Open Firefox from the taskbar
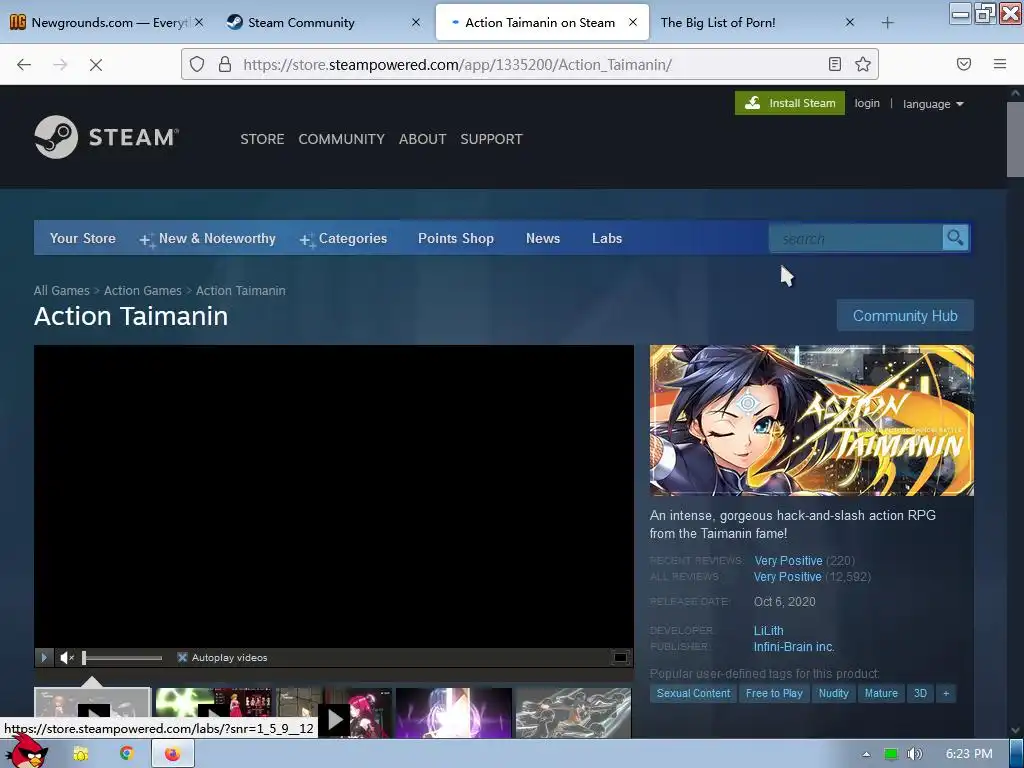The height and width of the screenshot is (768, 1024). tap(172, 754)
